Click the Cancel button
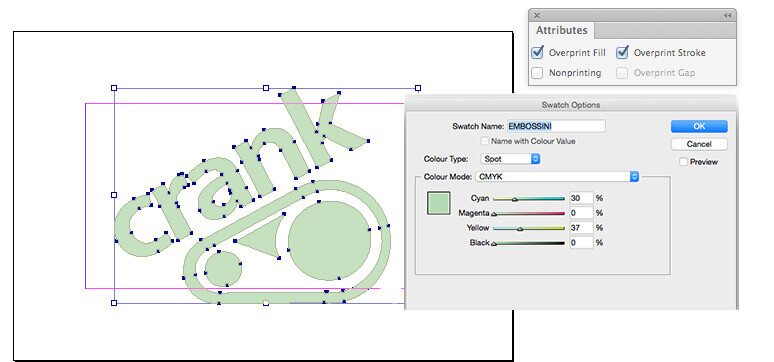Screen dimensions: 774x362 (699, 144)
